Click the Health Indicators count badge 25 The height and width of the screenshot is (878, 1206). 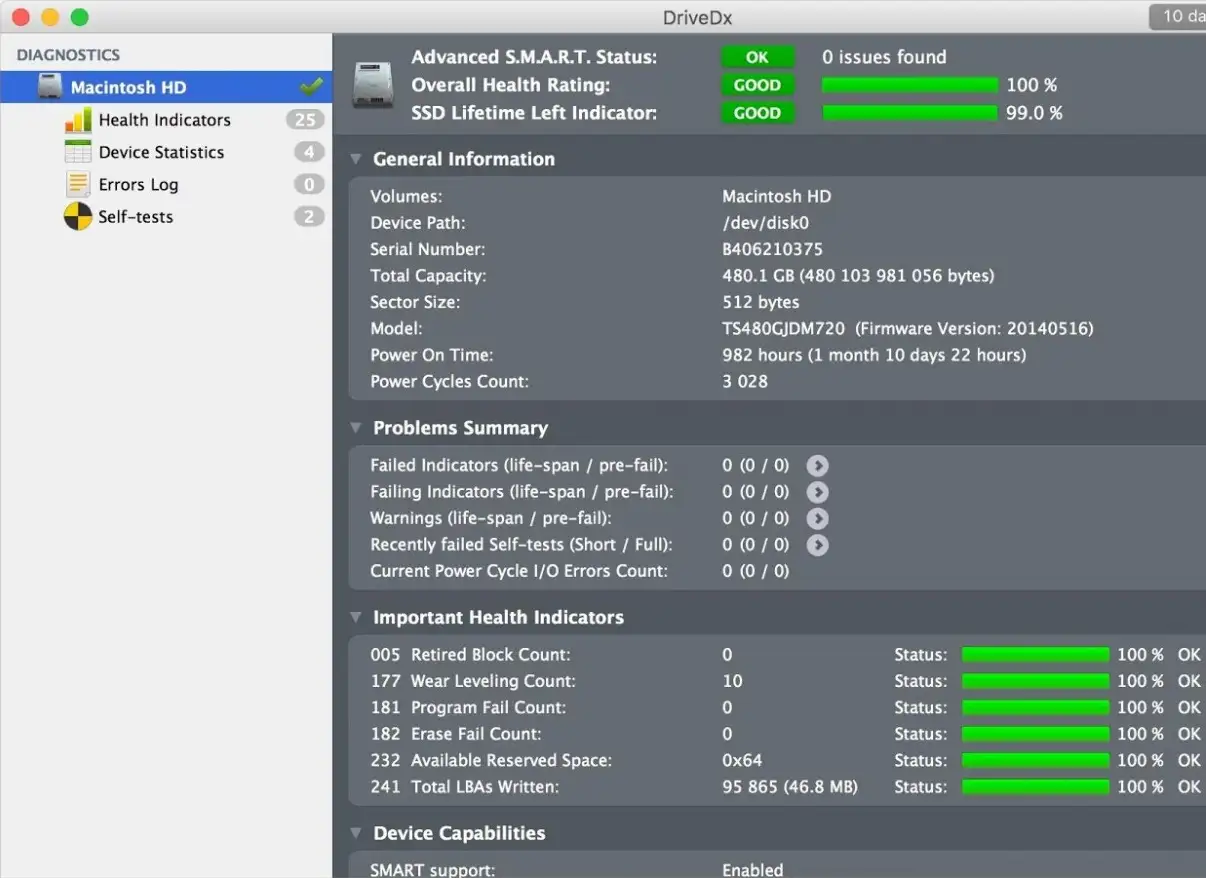click(305, 120)
